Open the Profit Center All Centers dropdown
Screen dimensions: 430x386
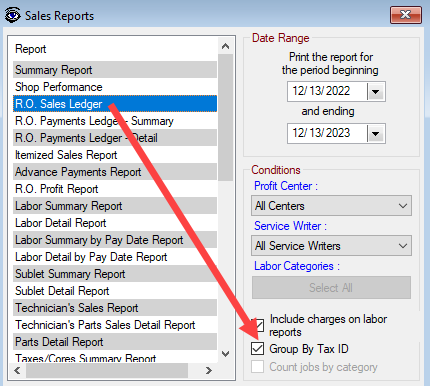tap(331, 206)
